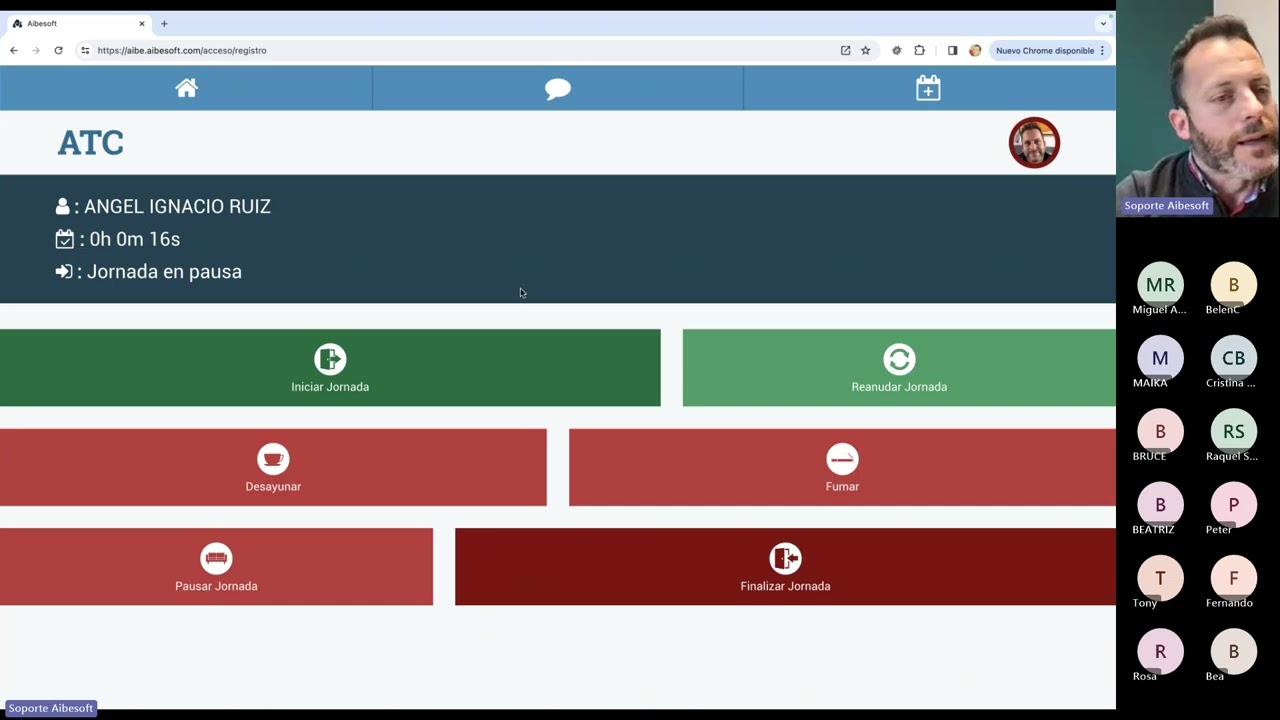Select participant BEATRIZ avatar
The width and height of the screenshot is (1280, 720).
coord(1160,504)
